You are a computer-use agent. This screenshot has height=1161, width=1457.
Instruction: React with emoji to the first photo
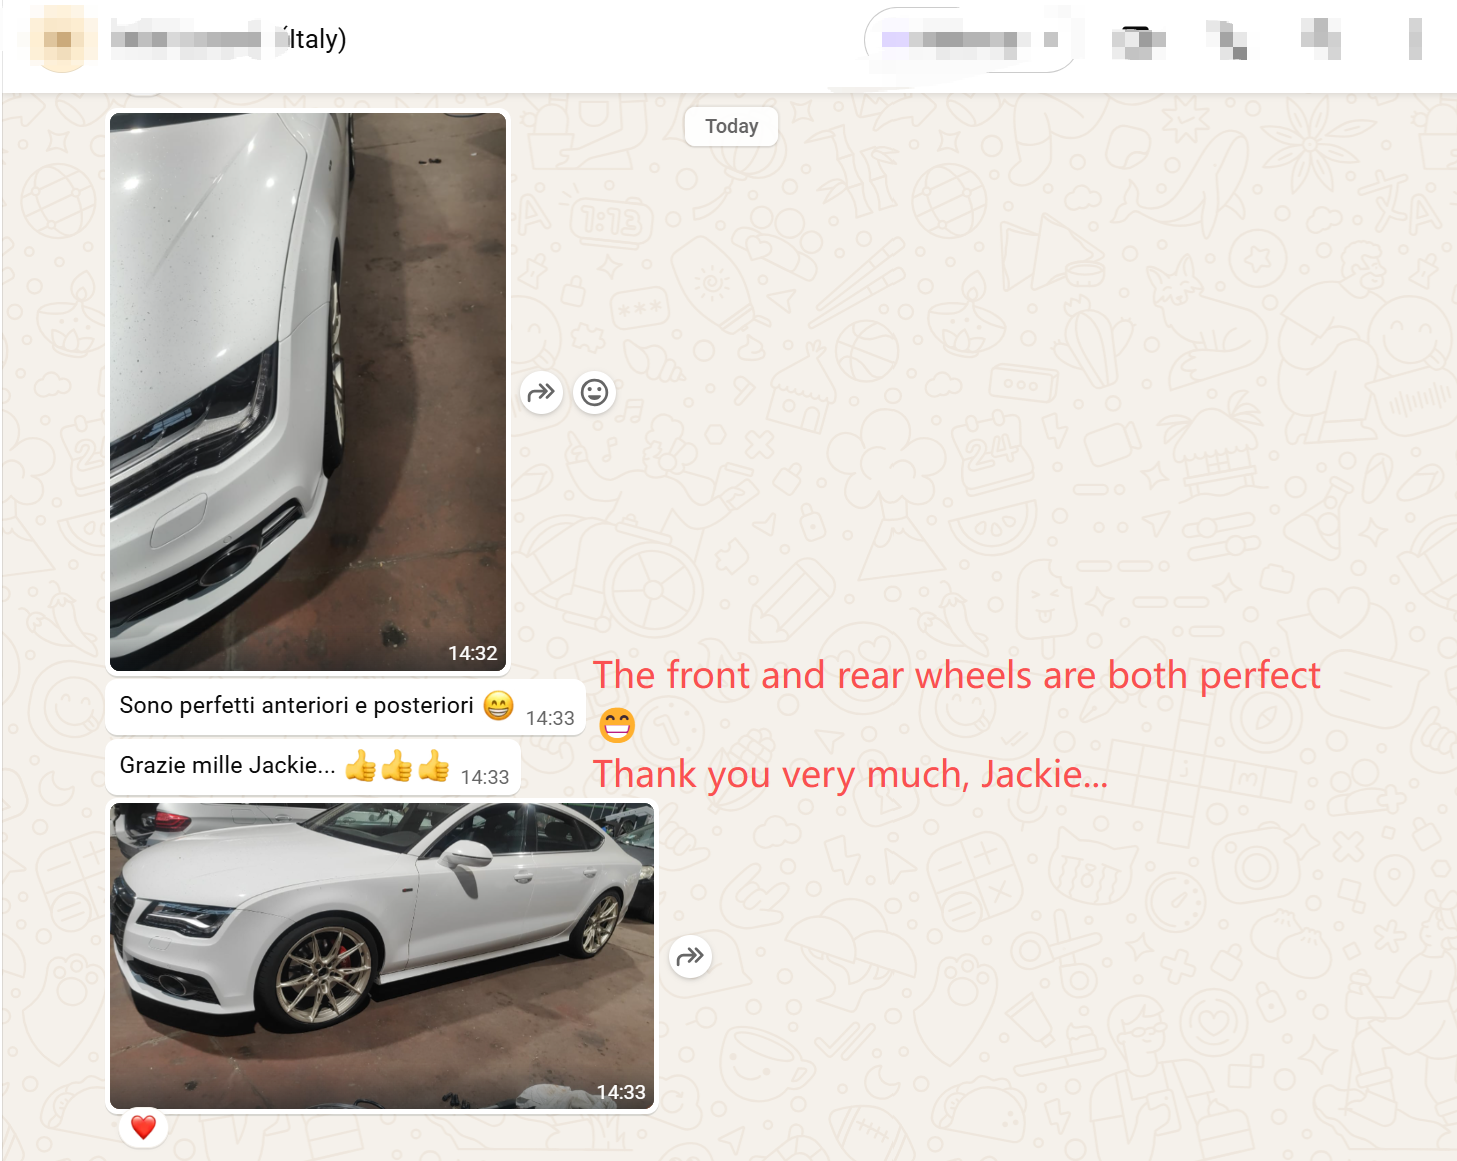(x=595, y=392)
